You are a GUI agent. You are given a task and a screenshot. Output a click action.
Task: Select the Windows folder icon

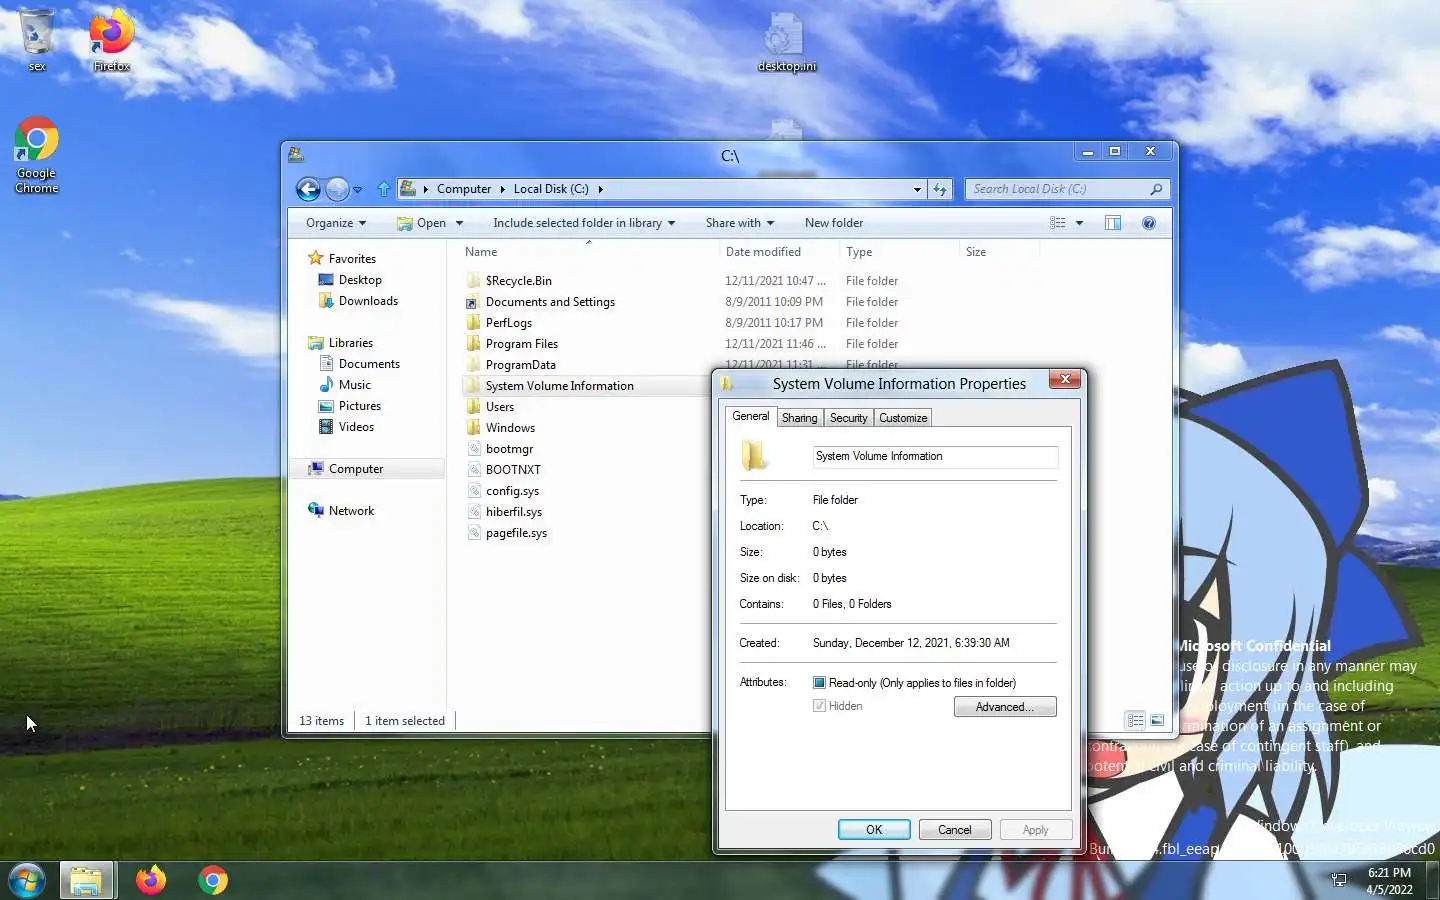(x=474, y=428)
